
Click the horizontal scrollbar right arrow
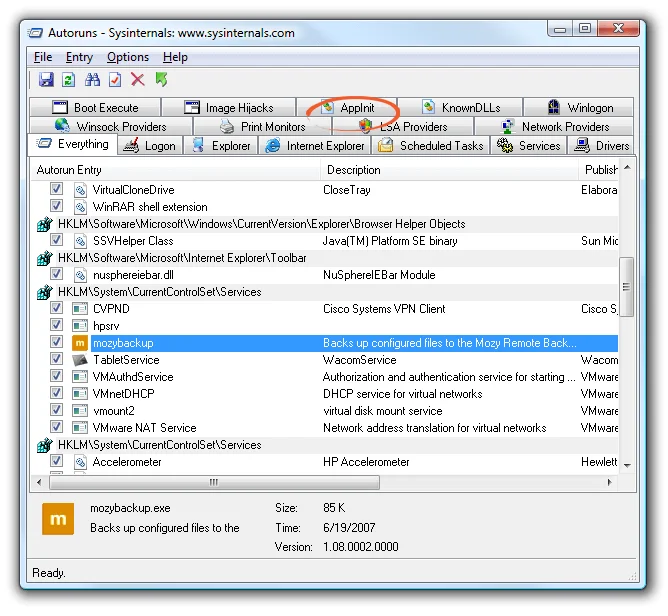[609, 482]
